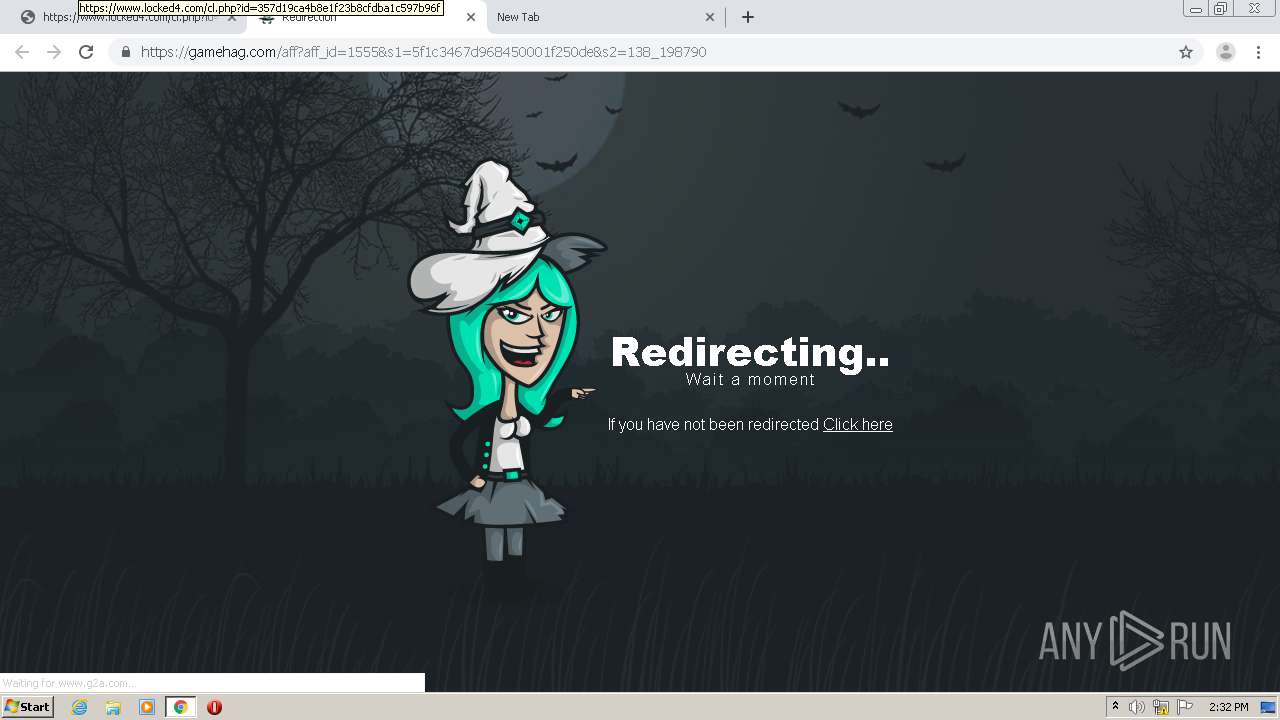Close the Redirection tab
Screen dimensions: 1280x720
pyautogui.click(x=471, y=17)
